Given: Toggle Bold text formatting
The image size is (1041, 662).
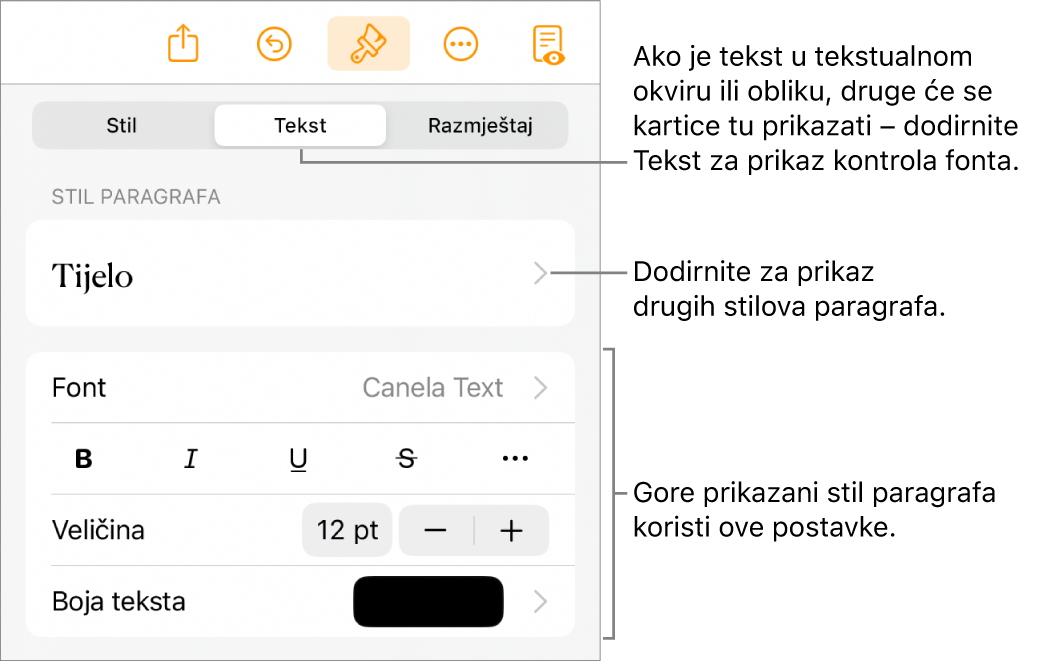Looking at the screenshot, I should pyautogui.click(x=85, y=459).
